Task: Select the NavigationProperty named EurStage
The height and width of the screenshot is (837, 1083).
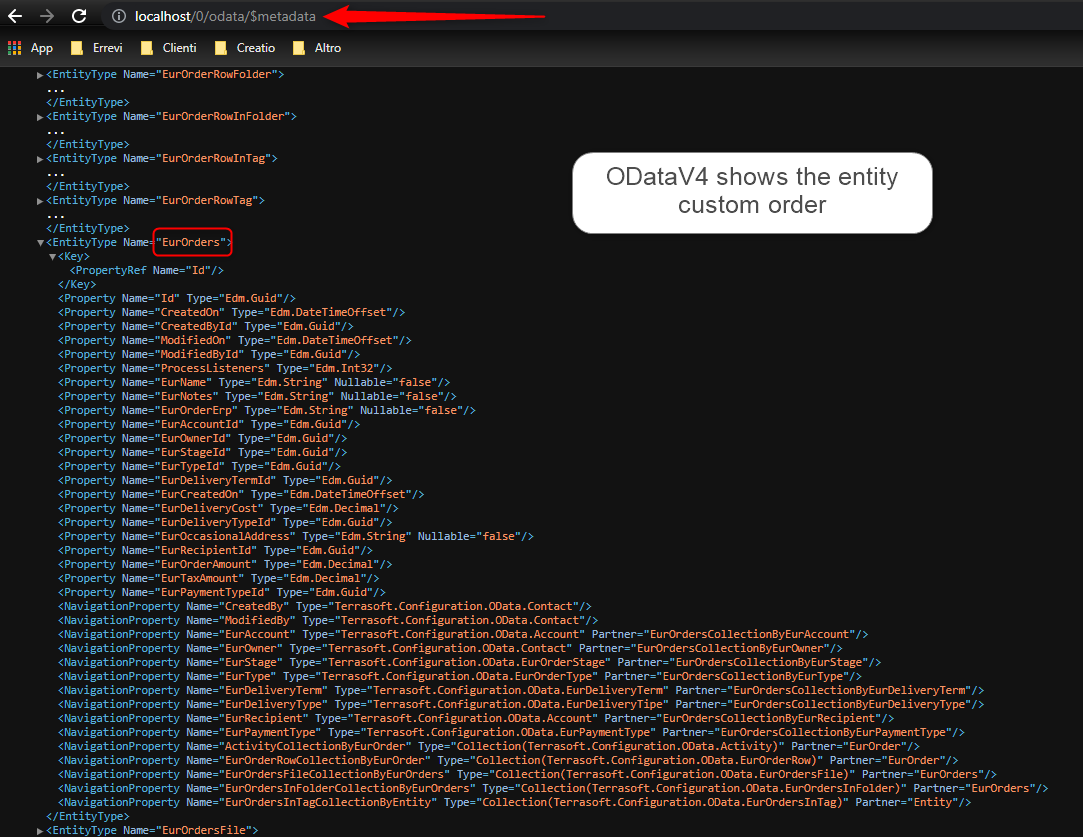Action: pos(470,662)
